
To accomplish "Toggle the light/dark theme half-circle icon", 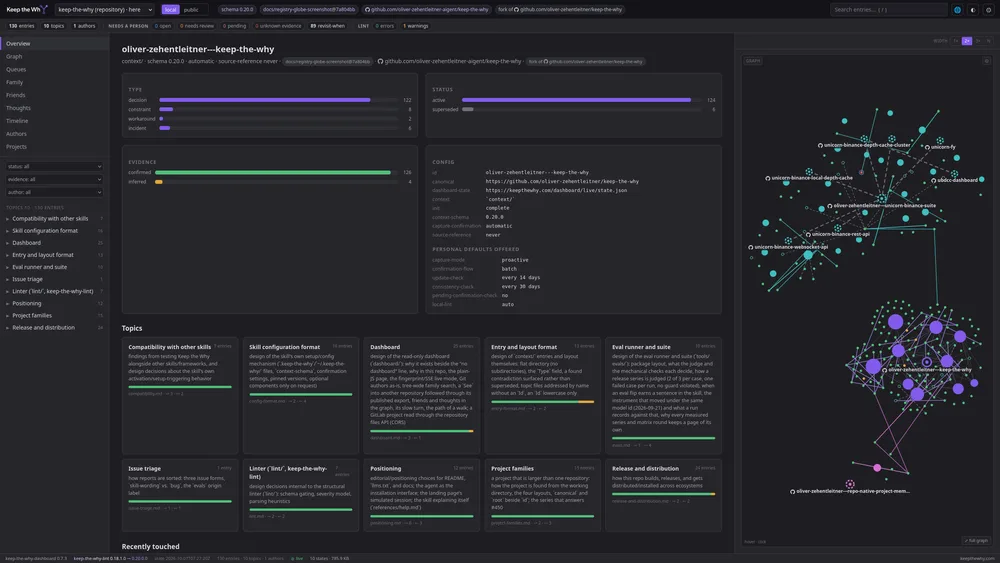I will [x=973, y=10].
